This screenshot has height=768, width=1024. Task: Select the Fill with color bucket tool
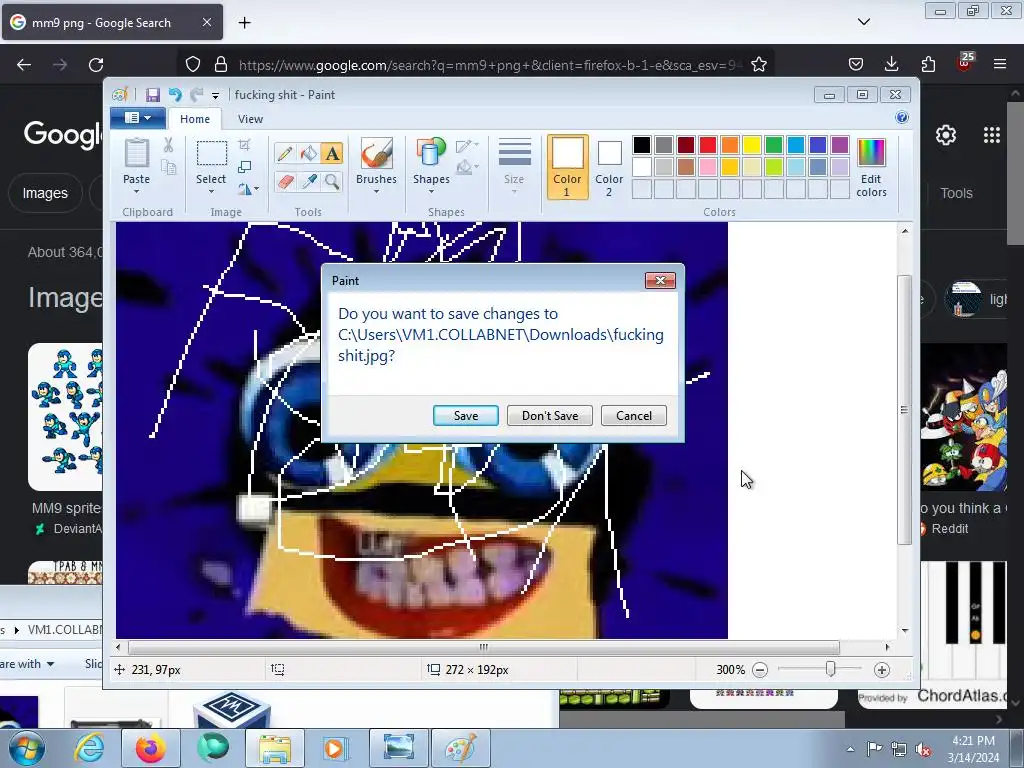[308, 153]
